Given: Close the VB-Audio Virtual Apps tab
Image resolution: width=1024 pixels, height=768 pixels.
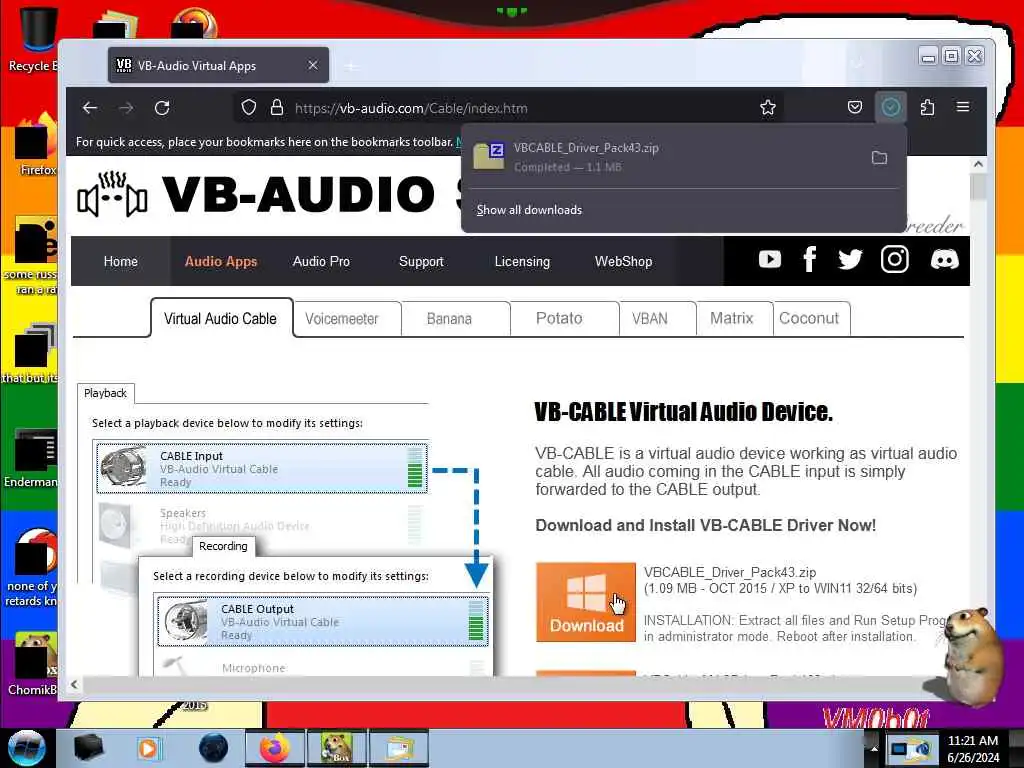Looking at the screenshot, I should point(313,65).
